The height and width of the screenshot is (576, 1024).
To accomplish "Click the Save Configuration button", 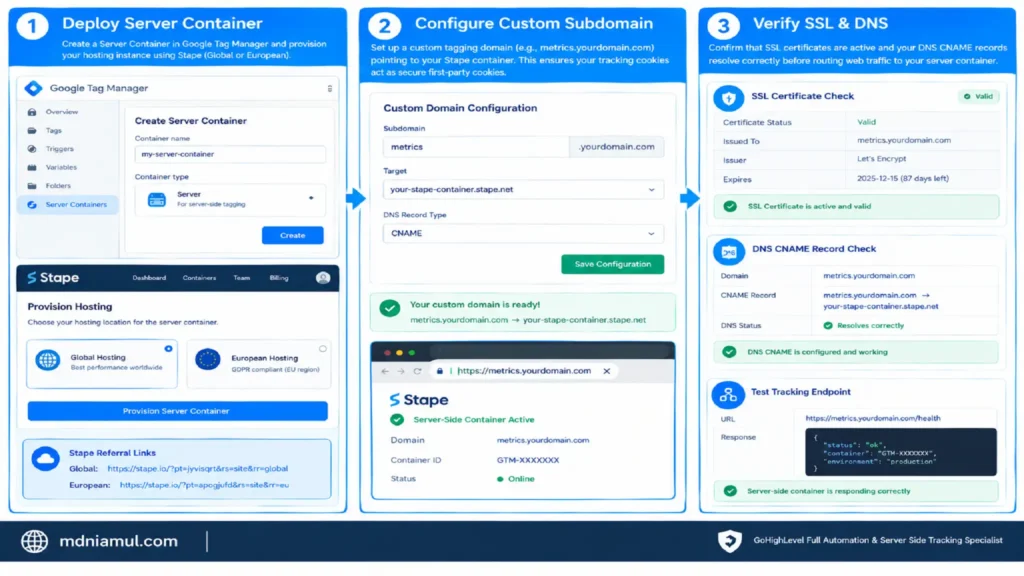I will [x=613, y=264].
